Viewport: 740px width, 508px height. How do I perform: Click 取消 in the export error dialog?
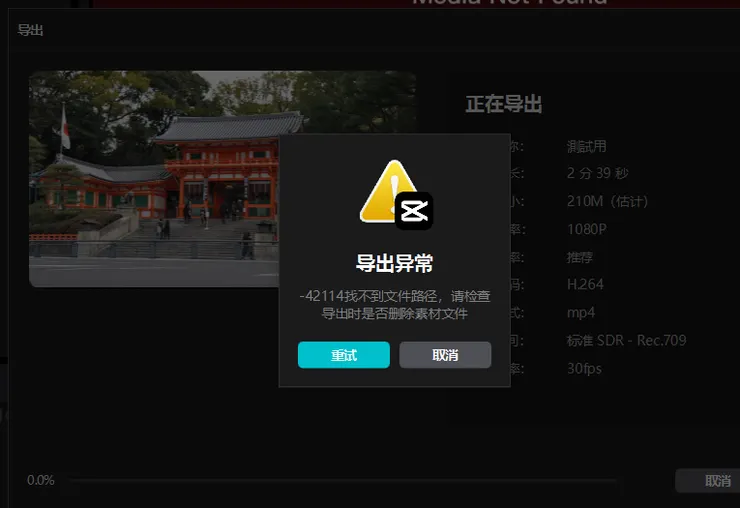point(445,355)
